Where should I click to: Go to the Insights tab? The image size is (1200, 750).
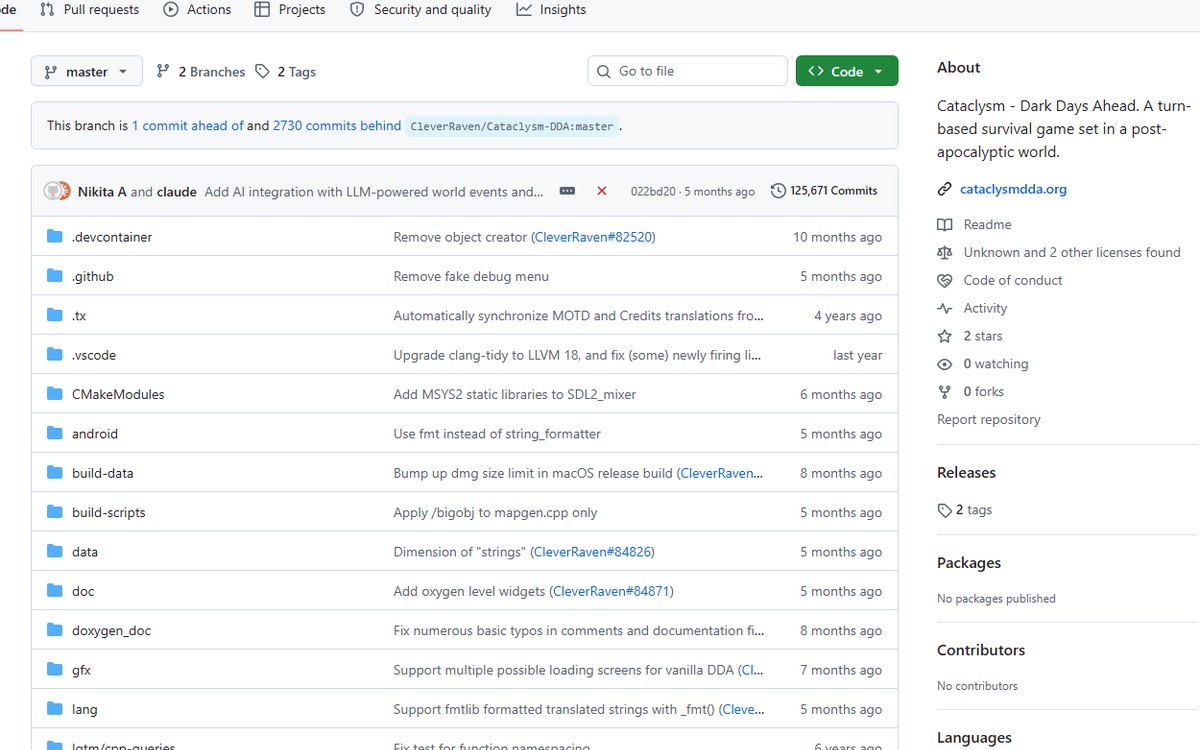pos(551,10)
